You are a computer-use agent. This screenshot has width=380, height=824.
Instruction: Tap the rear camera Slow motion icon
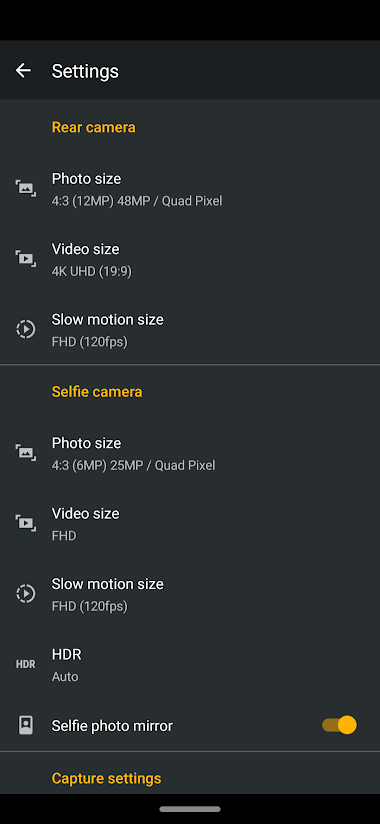[x=26, y=329]
